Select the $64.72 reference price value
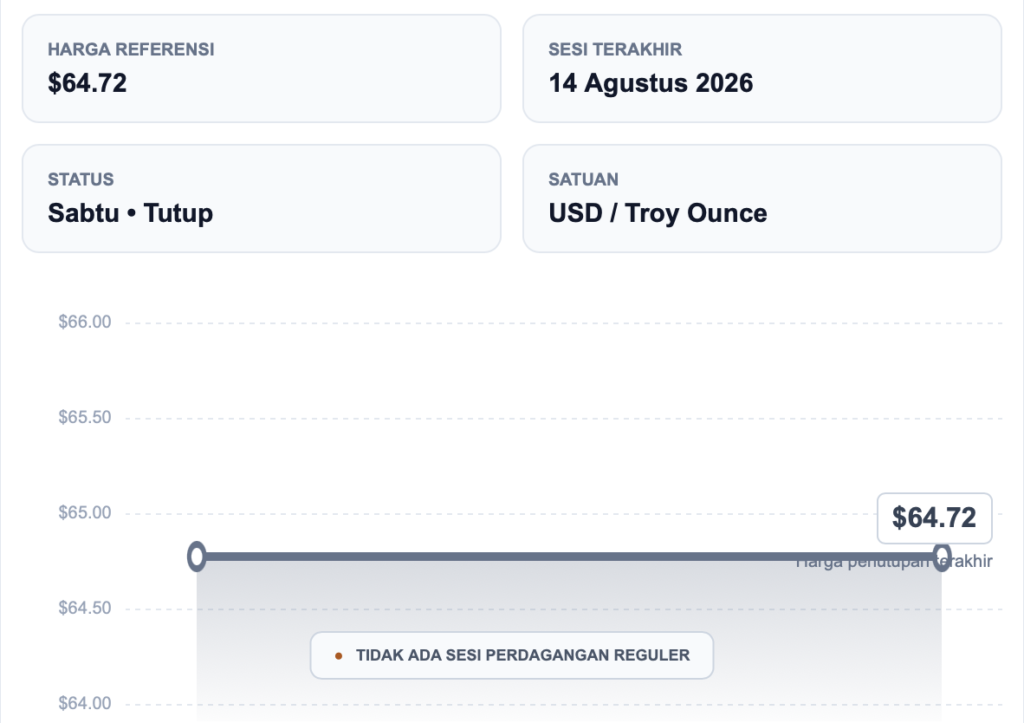Image resolution: width=1024 pixels, height=723 pixels. click(x=88, y=84)
